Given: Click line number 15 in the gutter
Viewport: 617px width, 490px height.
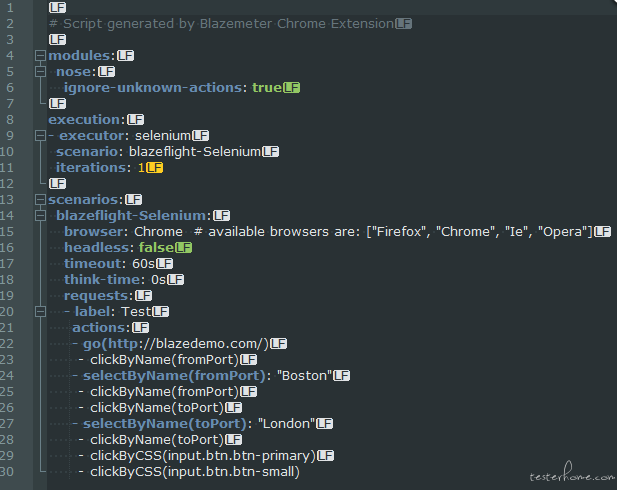Looking at the screenshot, I should point(7,231).
